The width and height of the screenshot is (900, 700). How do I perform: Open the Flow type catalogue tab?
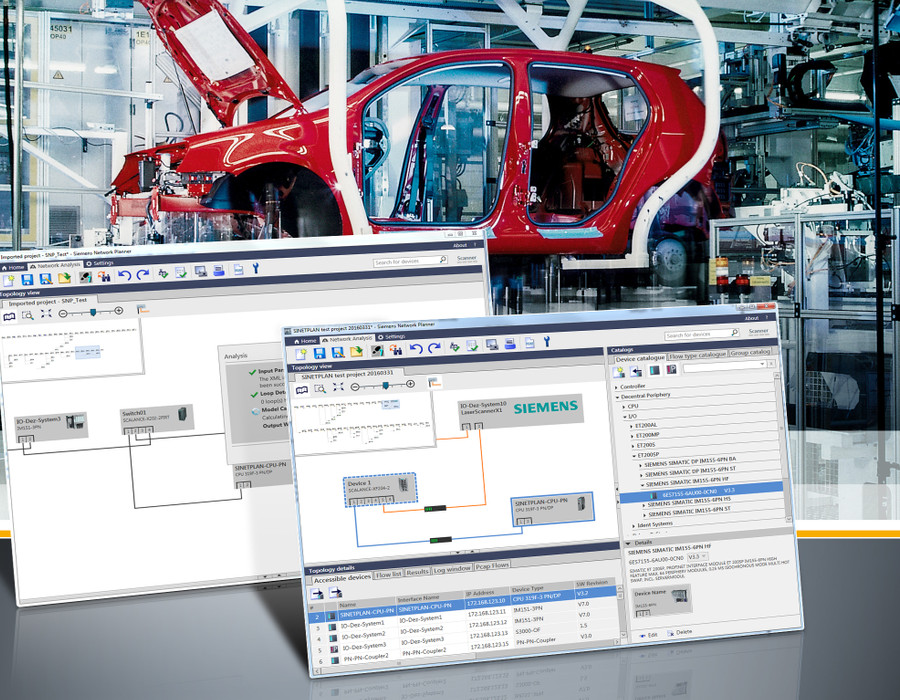point(699,353)
